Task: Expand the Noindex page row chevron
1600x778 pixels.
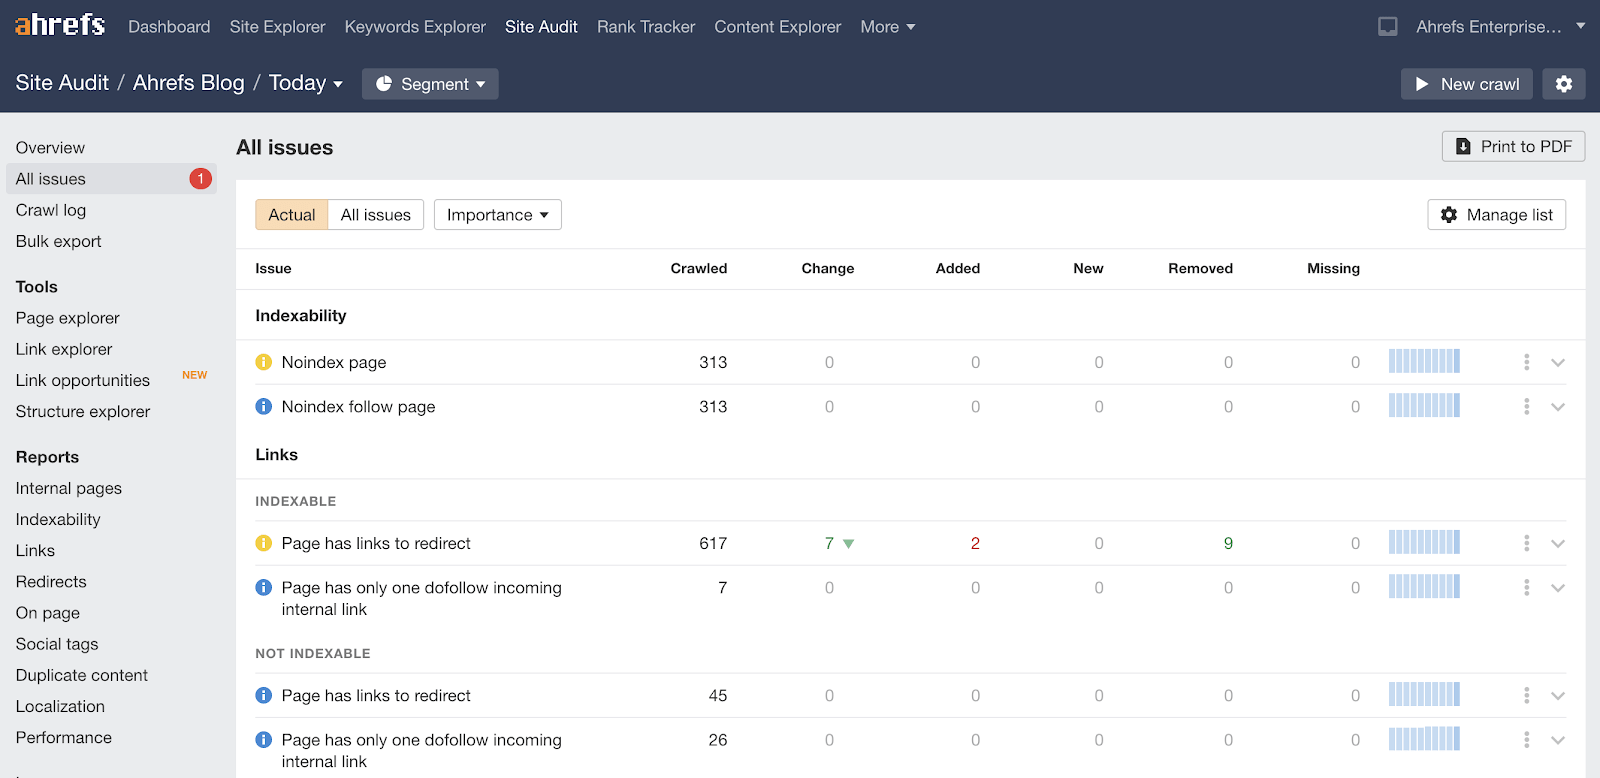Action: [1557, 362]
